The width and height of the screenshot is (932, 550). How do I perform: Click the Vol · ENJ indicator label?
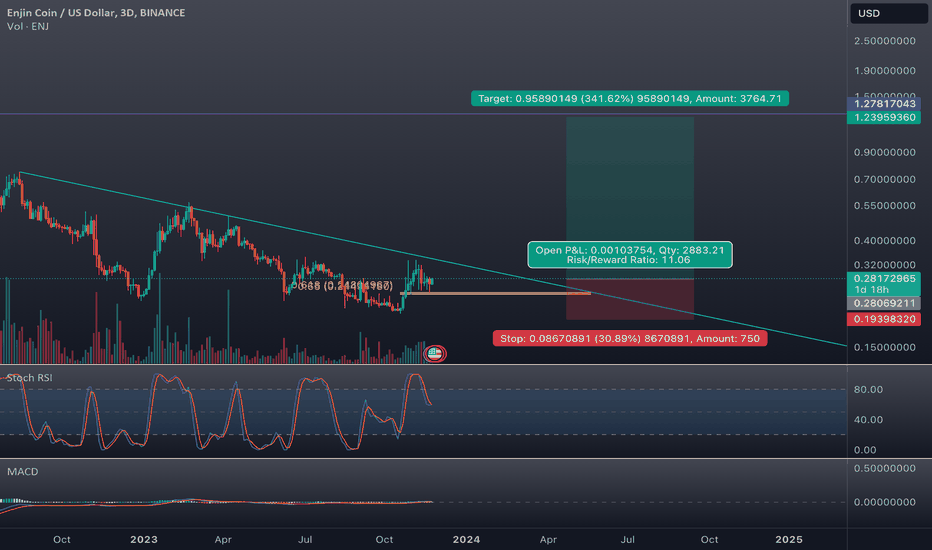[x=28, y=27]
